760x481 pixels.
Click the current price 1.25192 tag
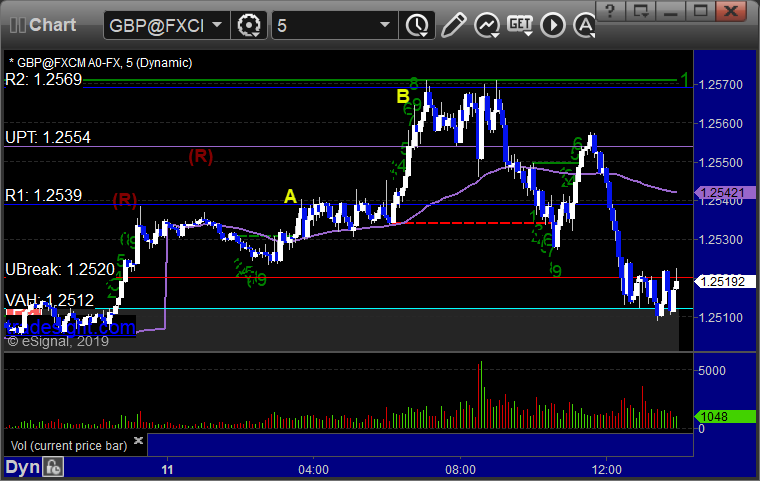(x=725, y=281)
